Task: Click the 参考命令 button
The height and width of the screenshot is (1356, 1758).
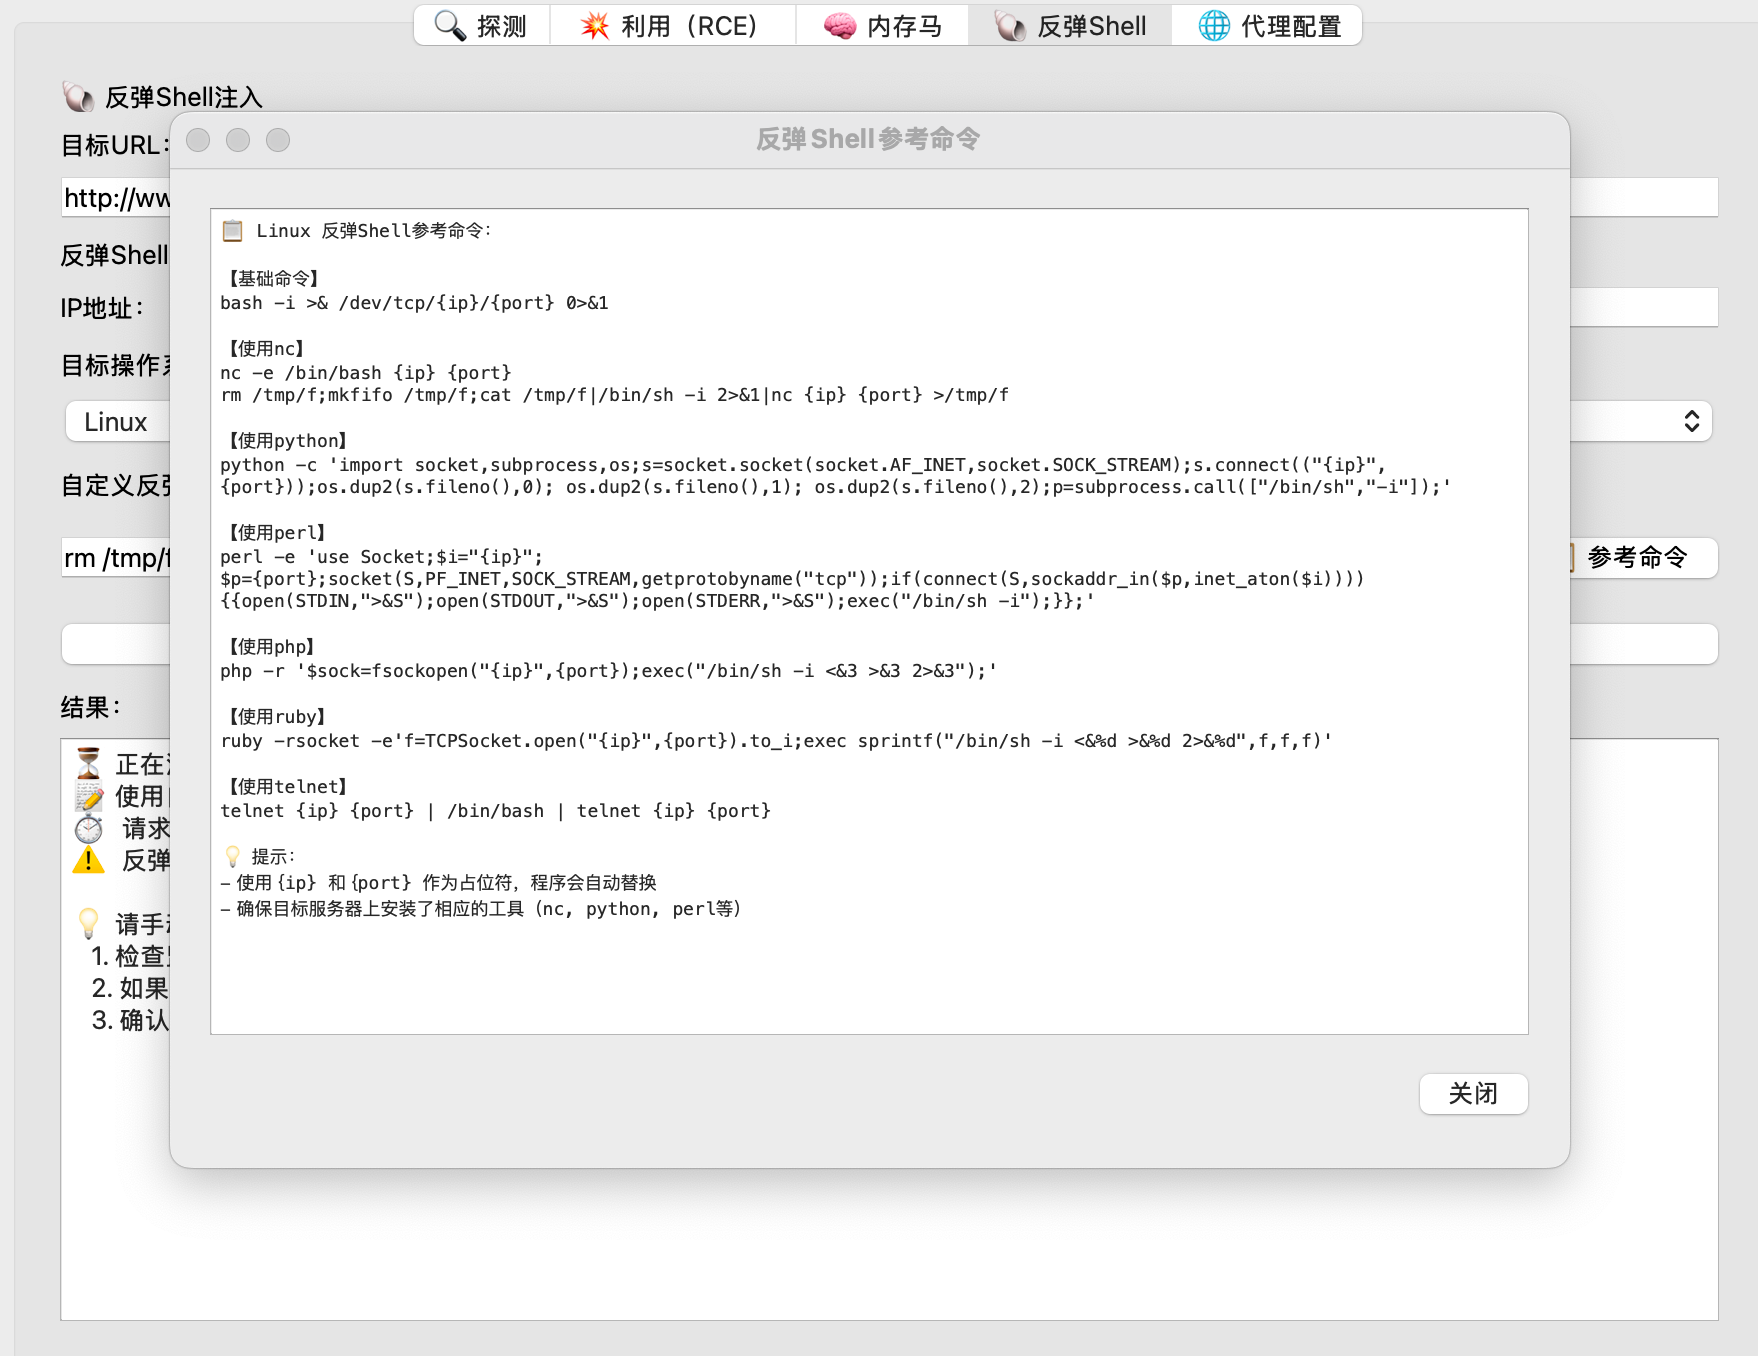Action: (x=1638, y=559)
